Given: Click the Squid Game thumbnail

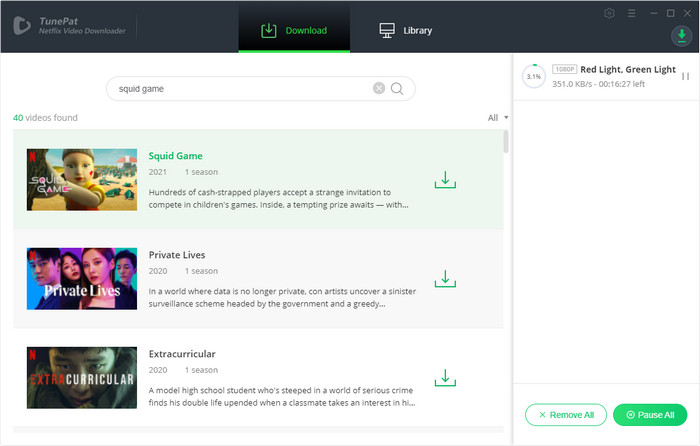Looking at the screenshot, I should pyautogui.click(x=82, y=179).
